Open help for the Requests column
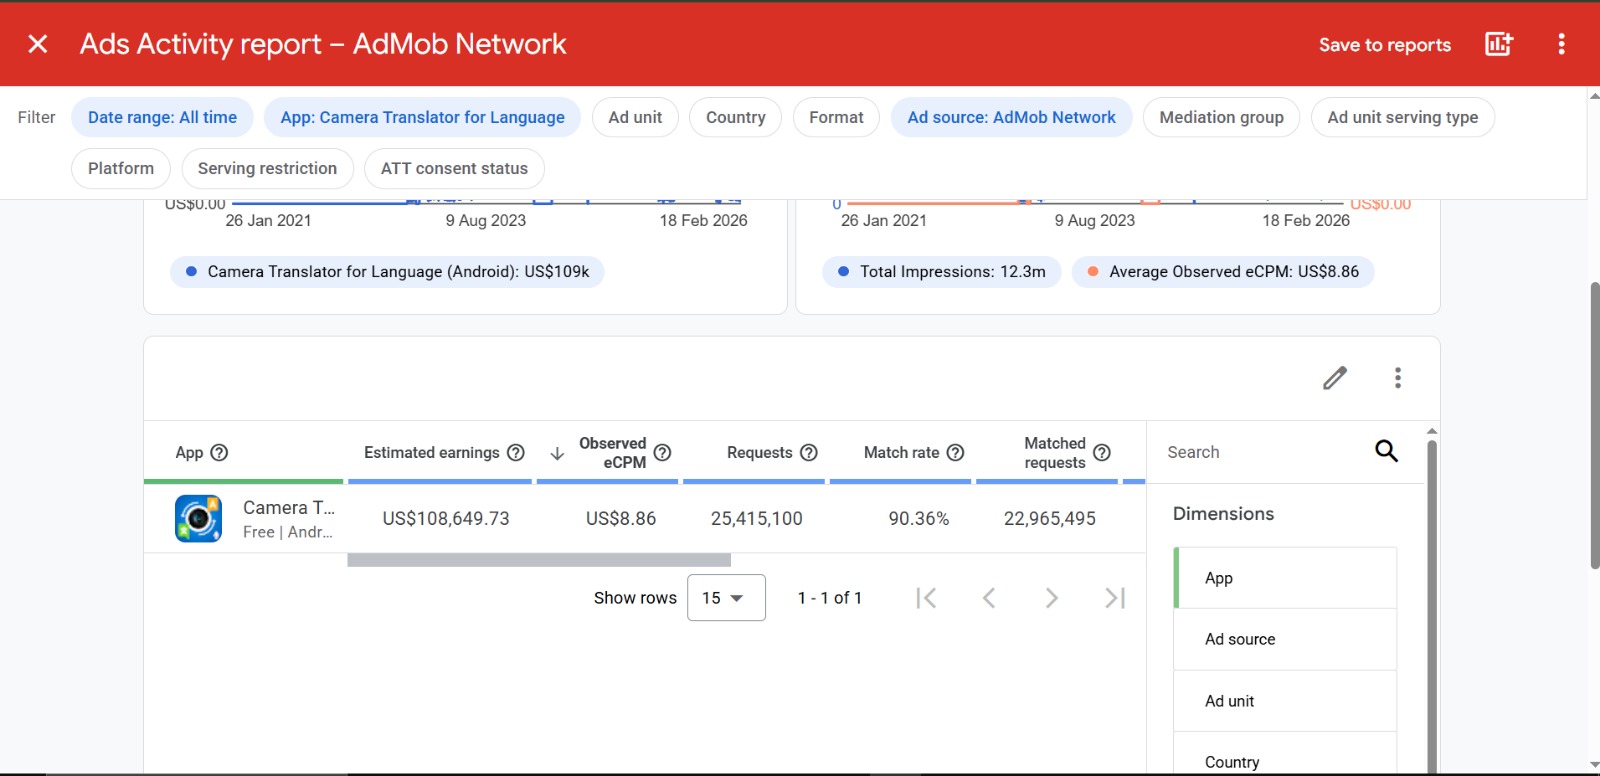This screenshot has height=776, width=1600. 809,452
